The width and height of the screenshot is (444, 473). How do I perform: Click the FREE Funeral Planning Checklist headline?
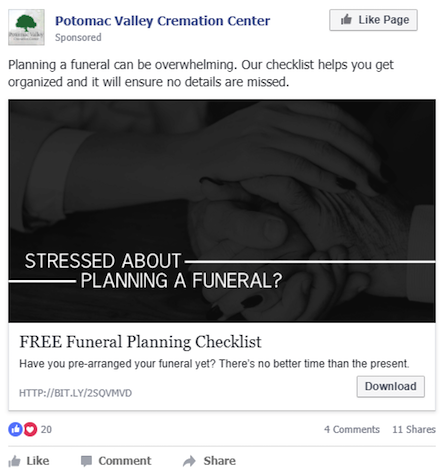click(140, 342)
